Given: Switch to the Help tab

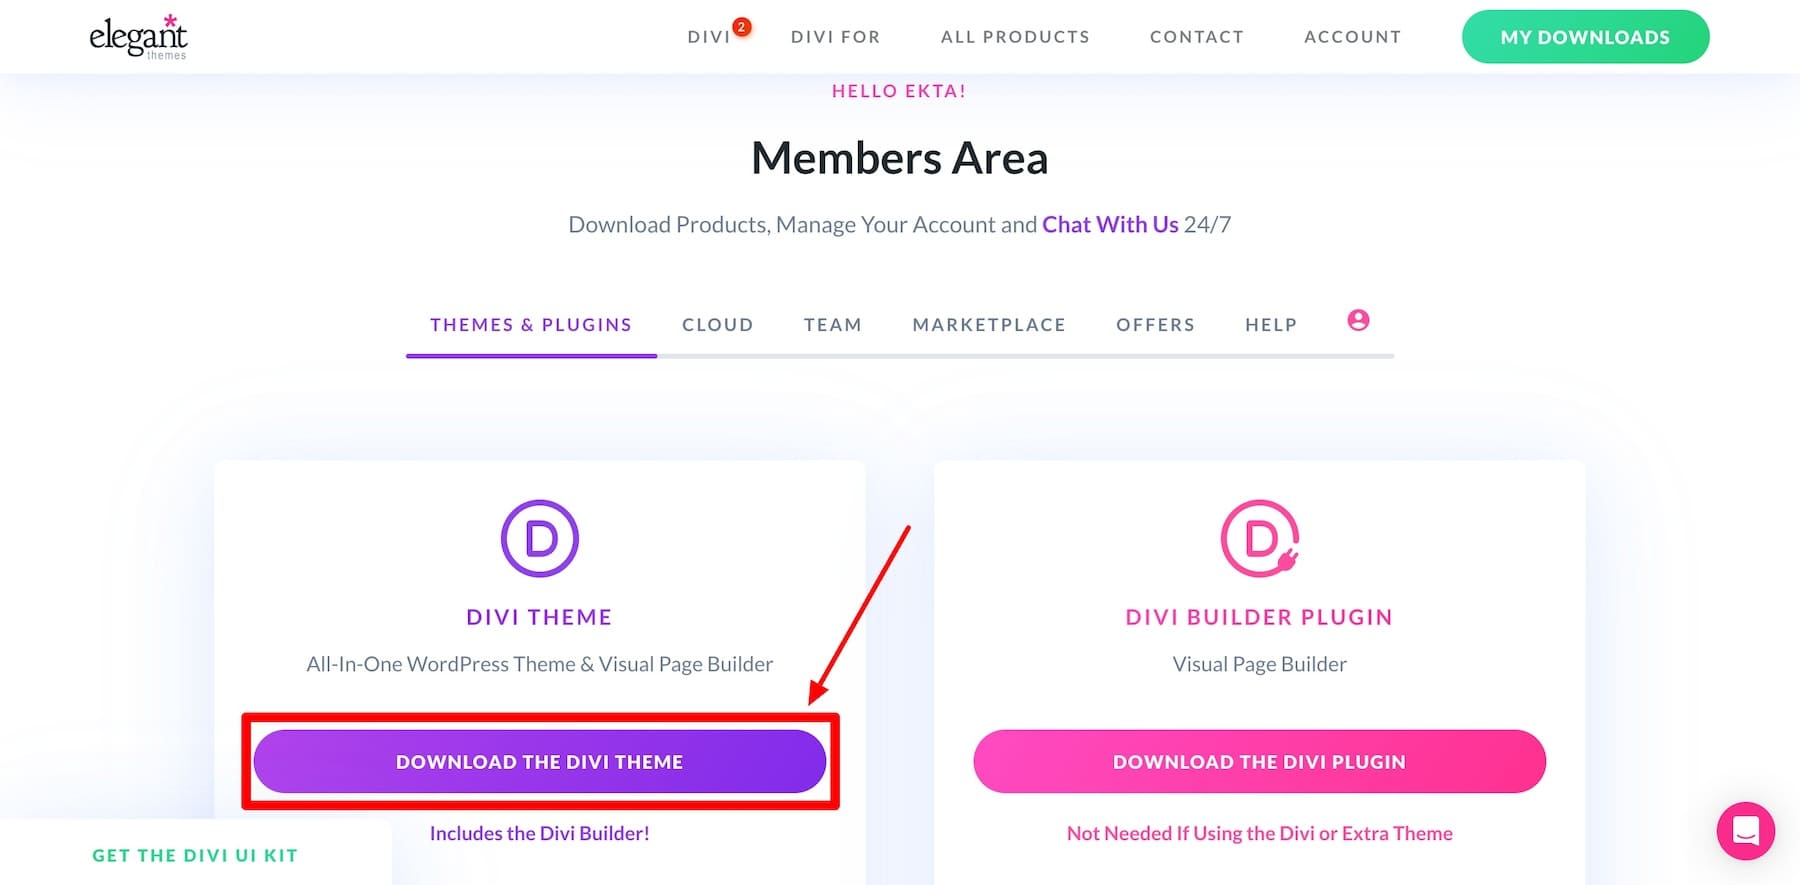Looking at the screenshot, I should click(1270, 324).
